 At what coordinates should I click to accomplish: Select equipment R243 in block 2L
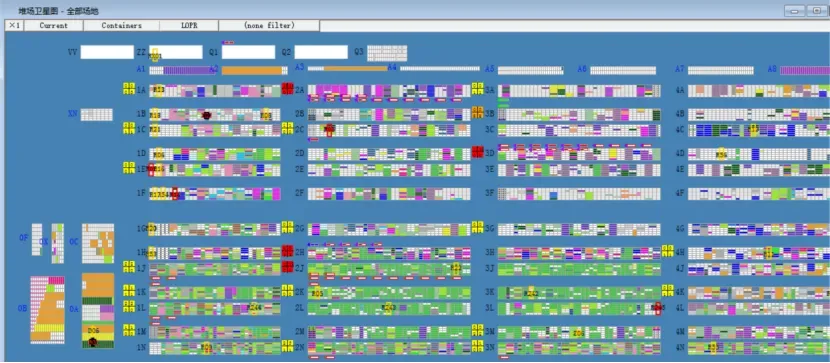(389, 307)
